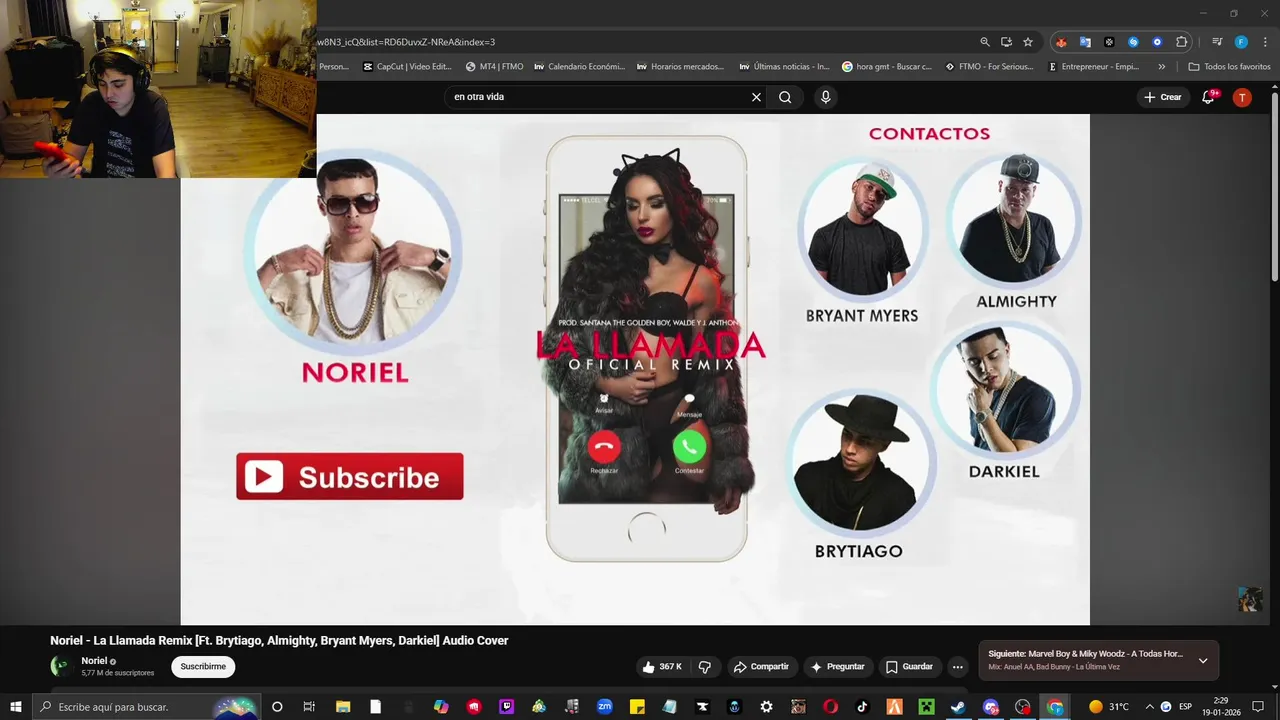Dislike the video with thumbs down
1280x720 pixels.
[x=704, y=667]
